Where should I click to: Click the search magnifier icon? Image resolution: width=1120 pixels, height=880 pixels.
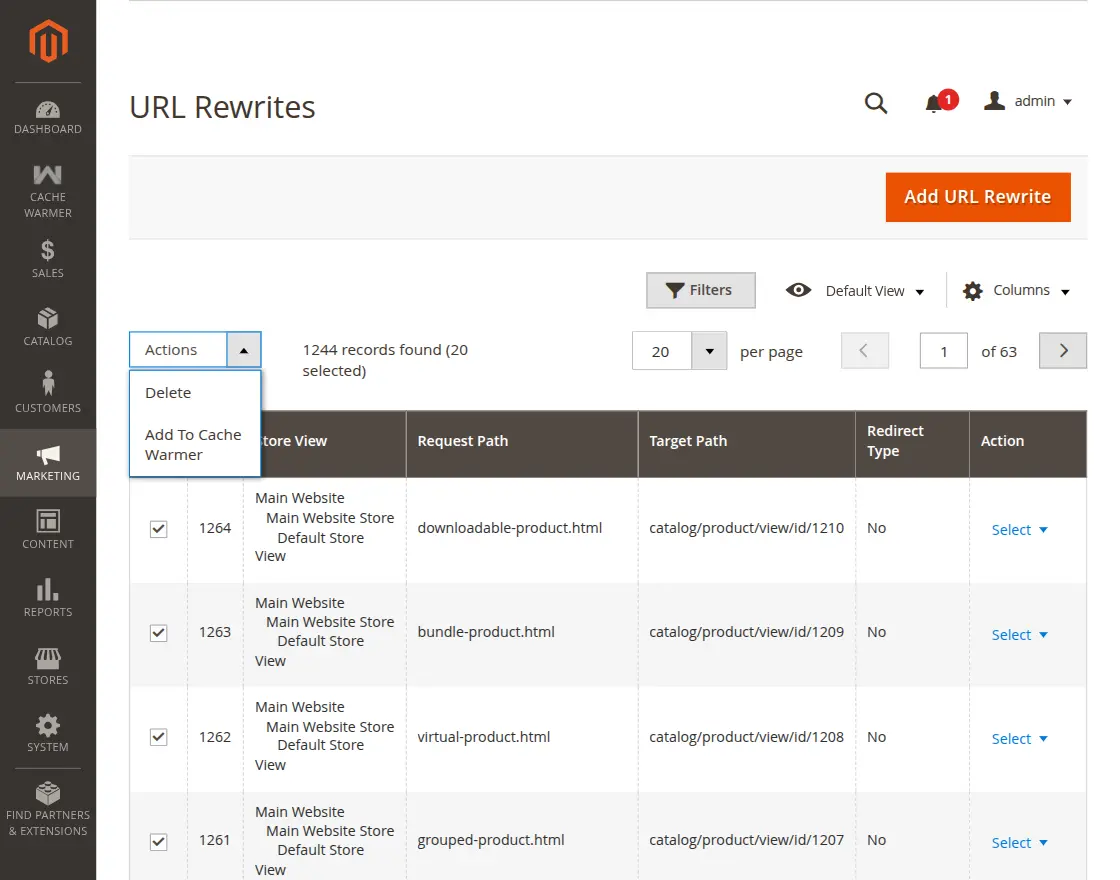876,102
